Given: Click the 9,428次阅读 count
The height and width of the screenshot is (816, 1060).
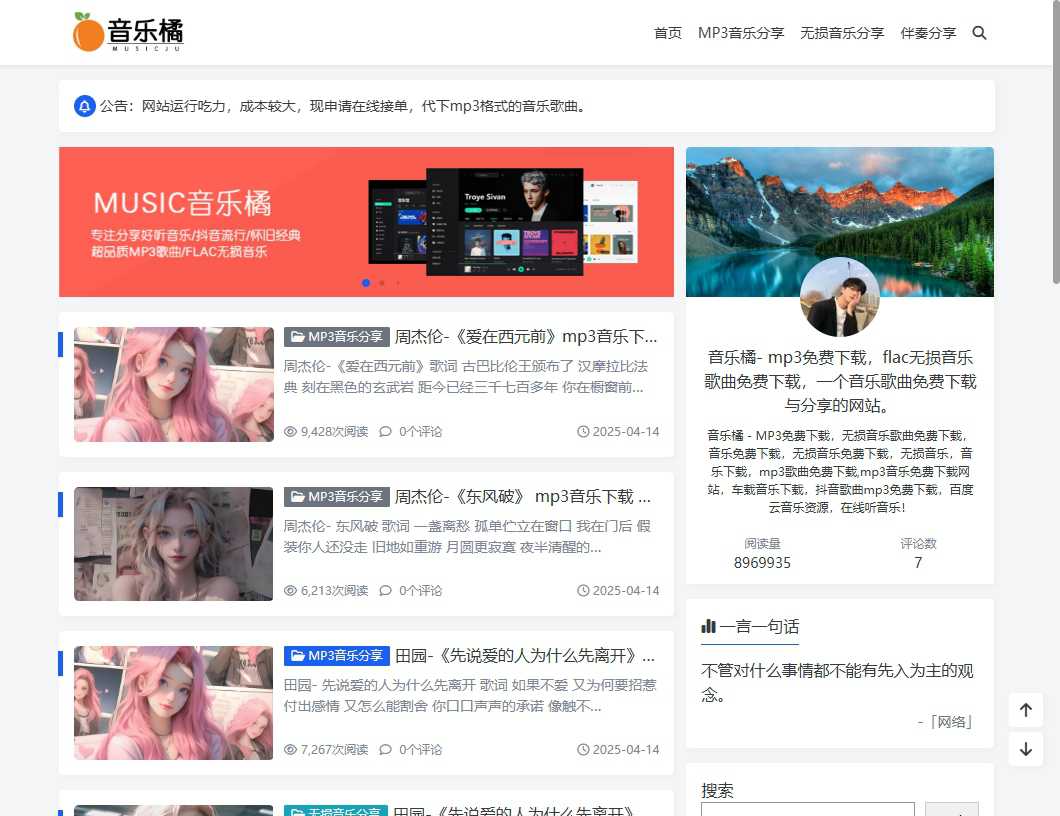Looking at the screenshot, I should click(x=334, y=431).
